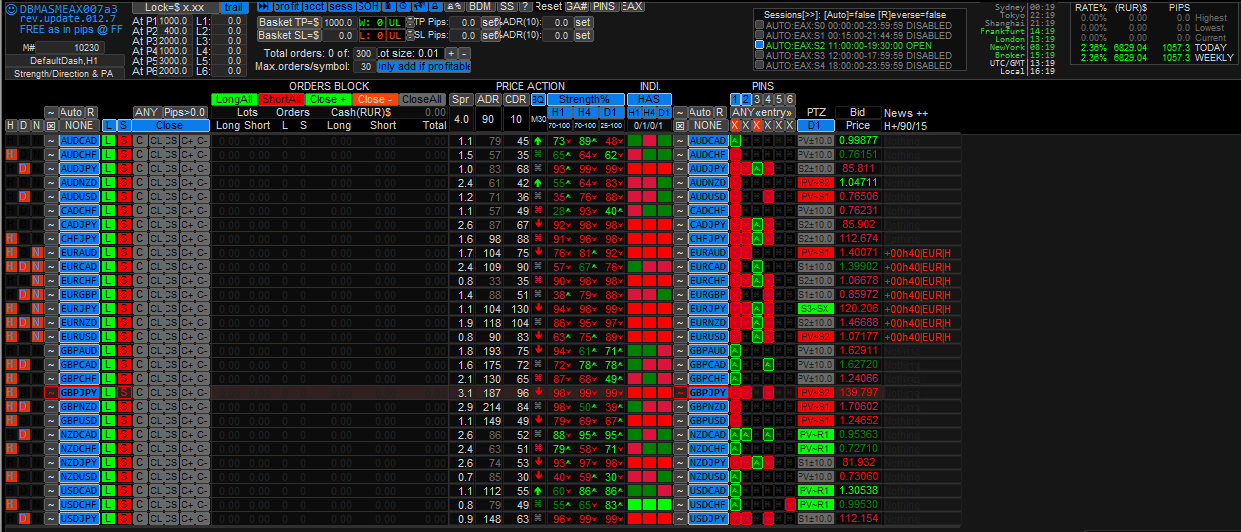Viewport: 1241px width, 532px height.
Task: Click the L buy button for AUDCAD
Action: [x=109, y=141]
